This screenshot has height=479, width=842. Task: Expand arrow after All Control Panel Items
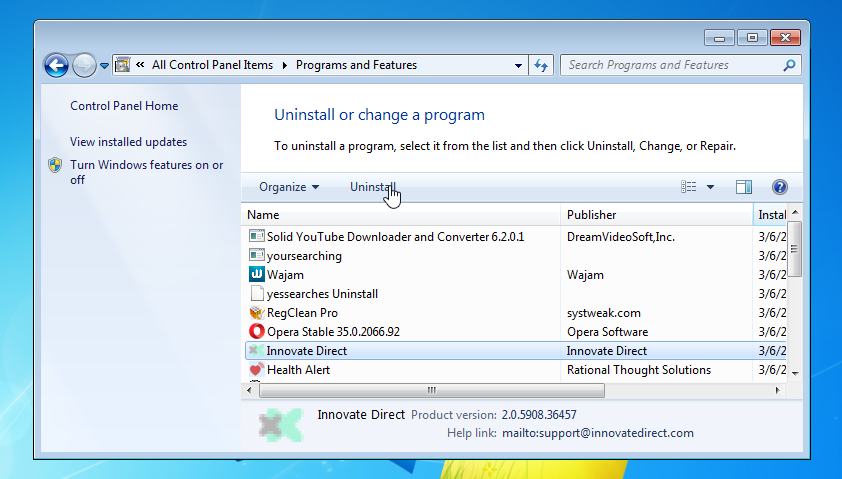[x=285, y=66]
